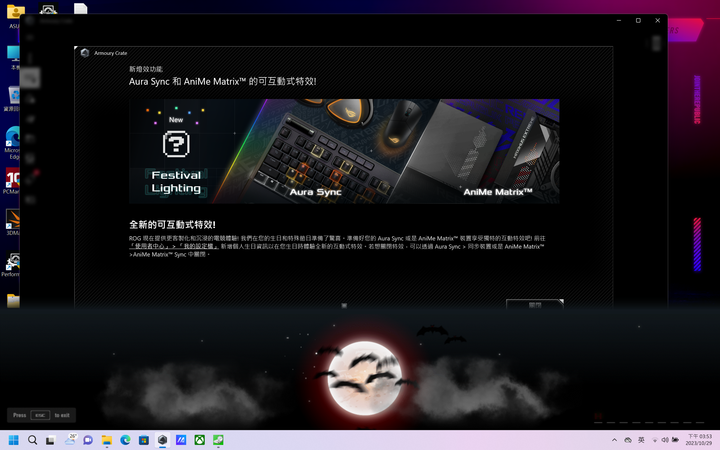Screen dimensions: 720x450
Task: Click the close button at dialog bottom right
Action: 534,304
